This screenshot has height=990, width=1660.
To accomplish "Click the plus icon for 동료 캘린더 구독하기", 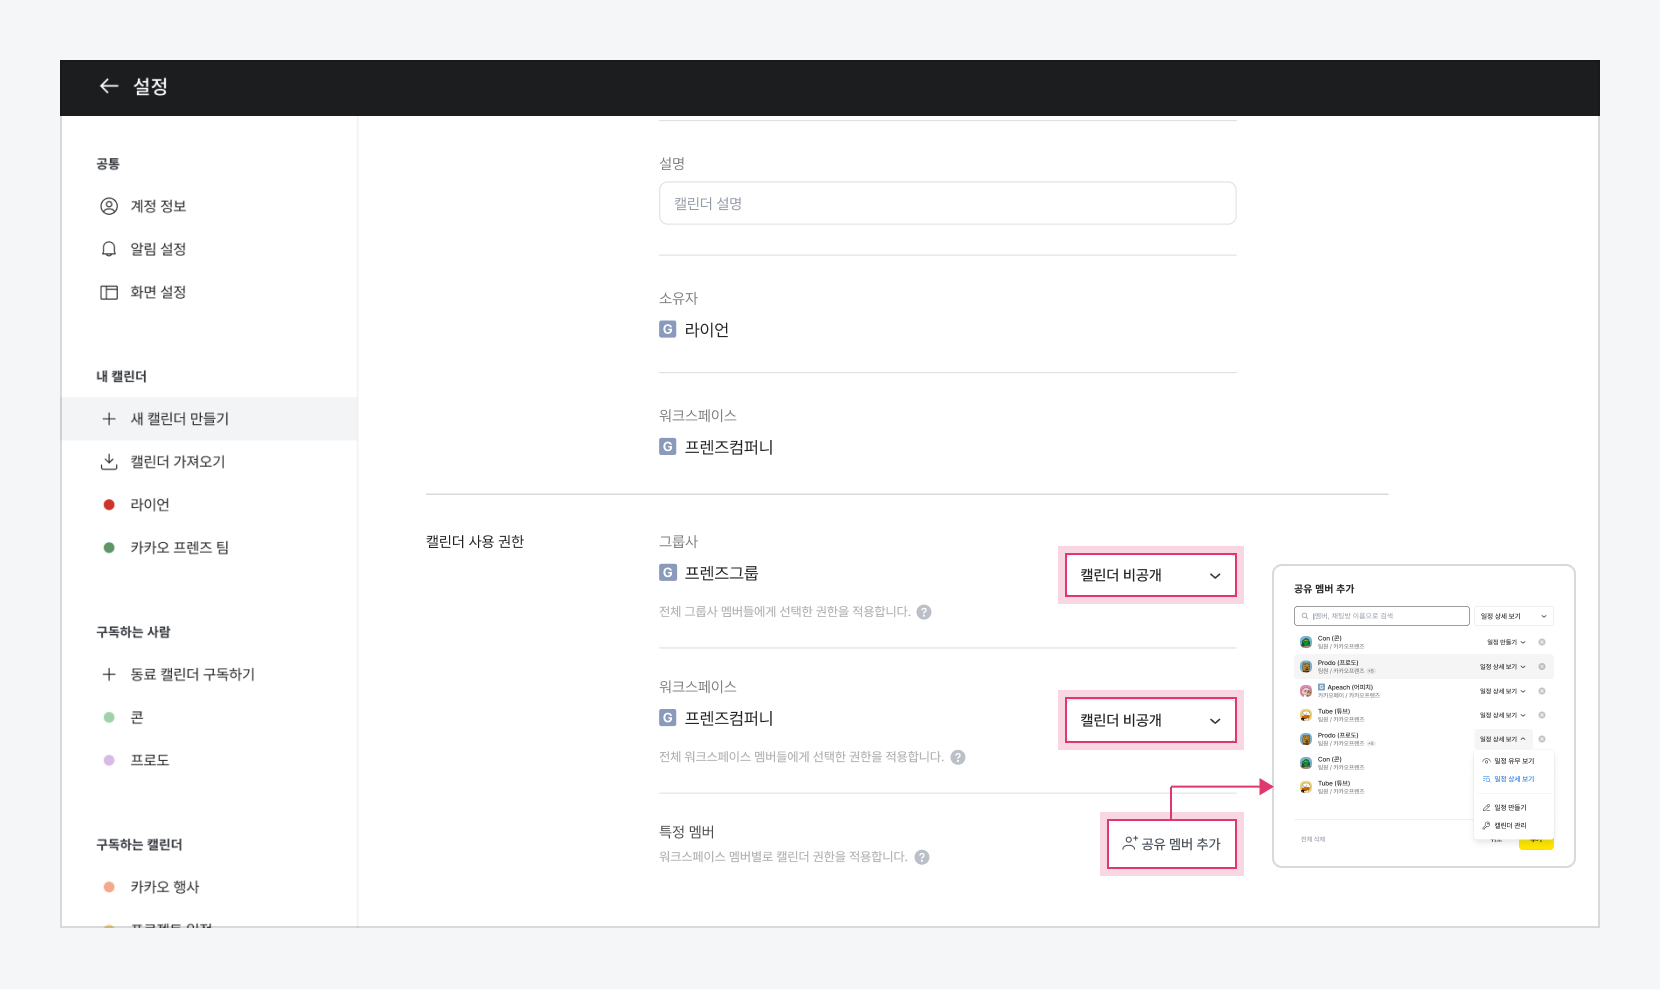I will pos(109,675).
